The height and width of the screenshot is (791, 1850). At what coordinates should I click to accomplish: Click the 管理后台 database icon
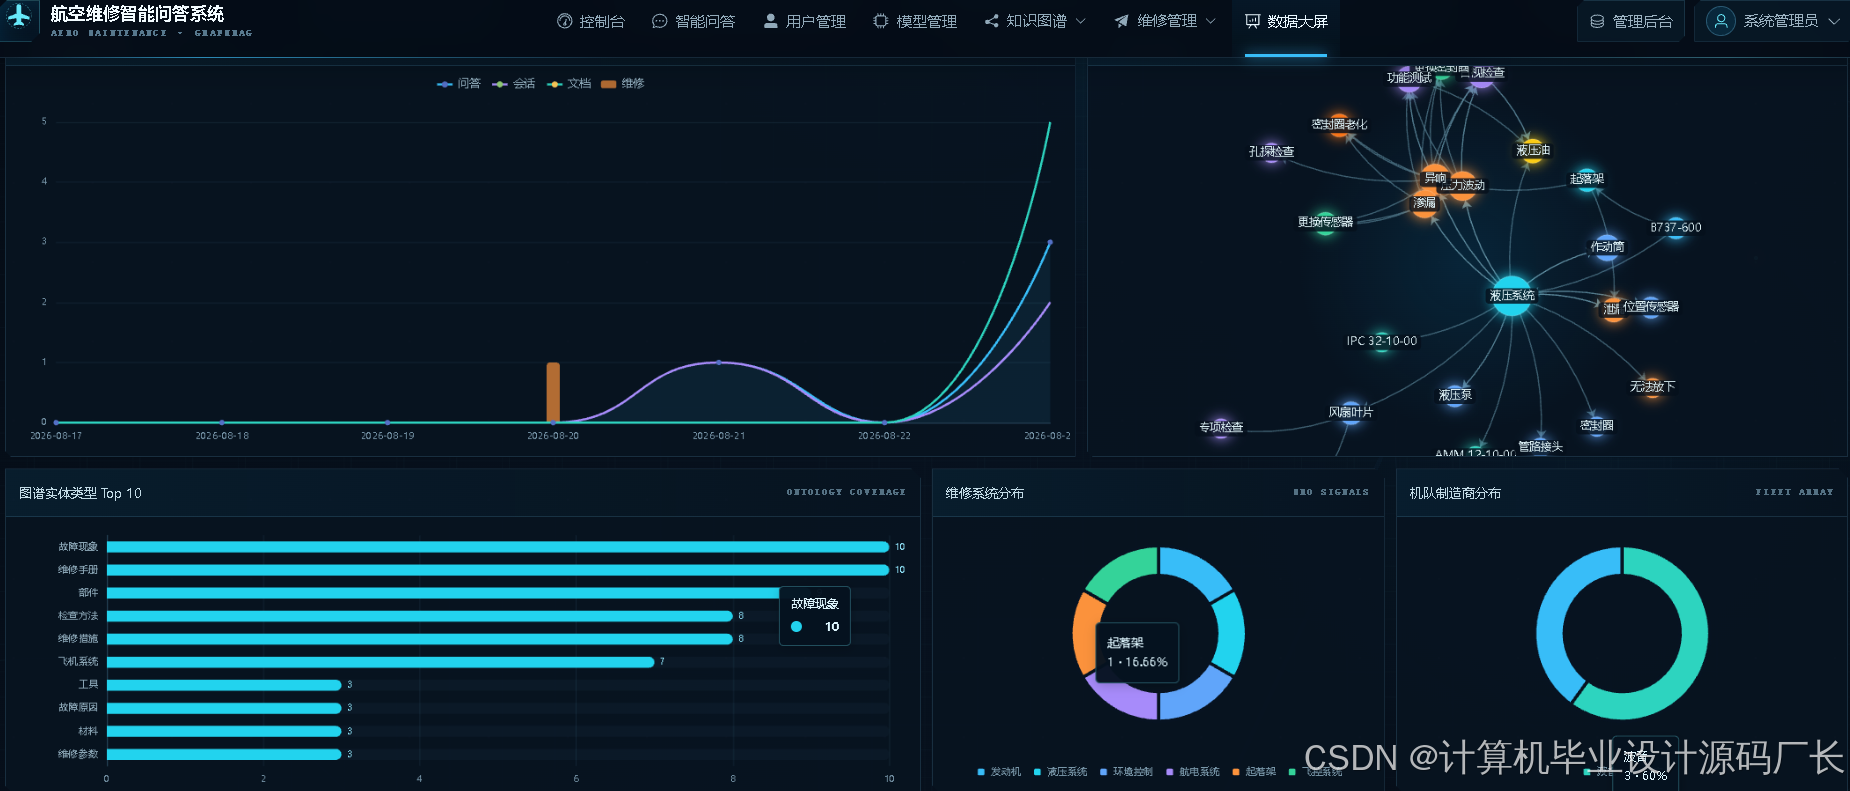point(1597,21)
